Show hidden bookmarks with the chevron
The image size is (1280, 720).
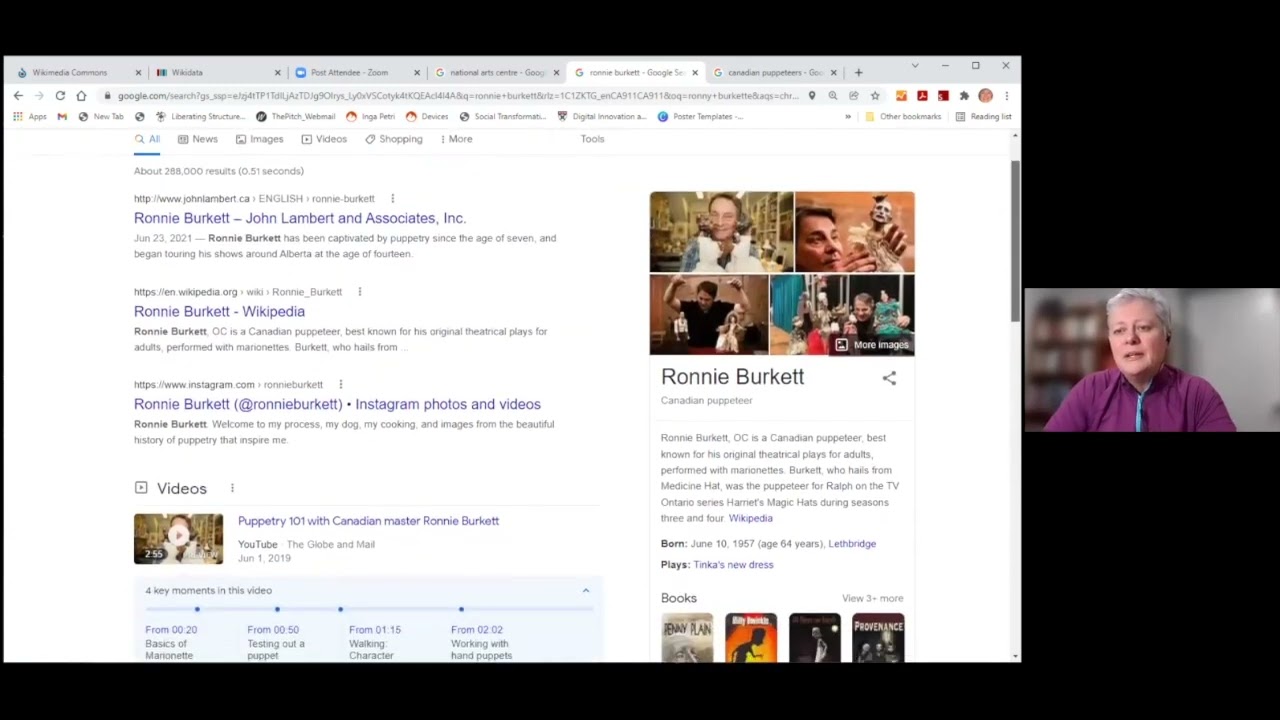848,117
